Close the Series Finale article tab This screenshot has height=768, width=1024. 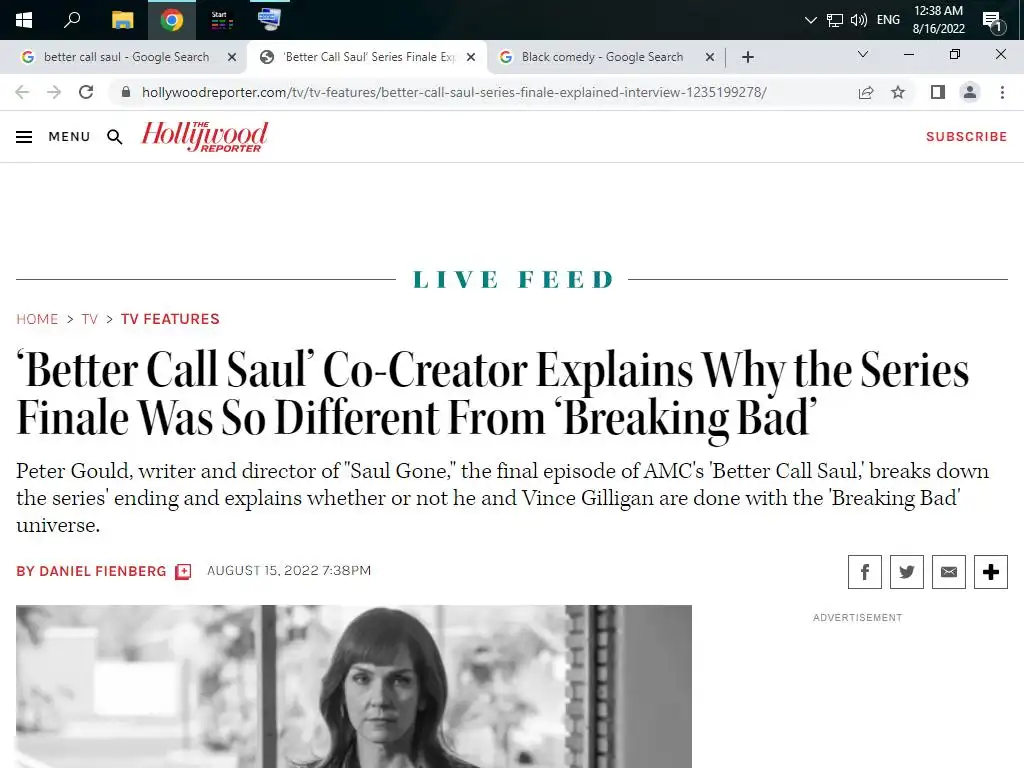pos(471,57)
